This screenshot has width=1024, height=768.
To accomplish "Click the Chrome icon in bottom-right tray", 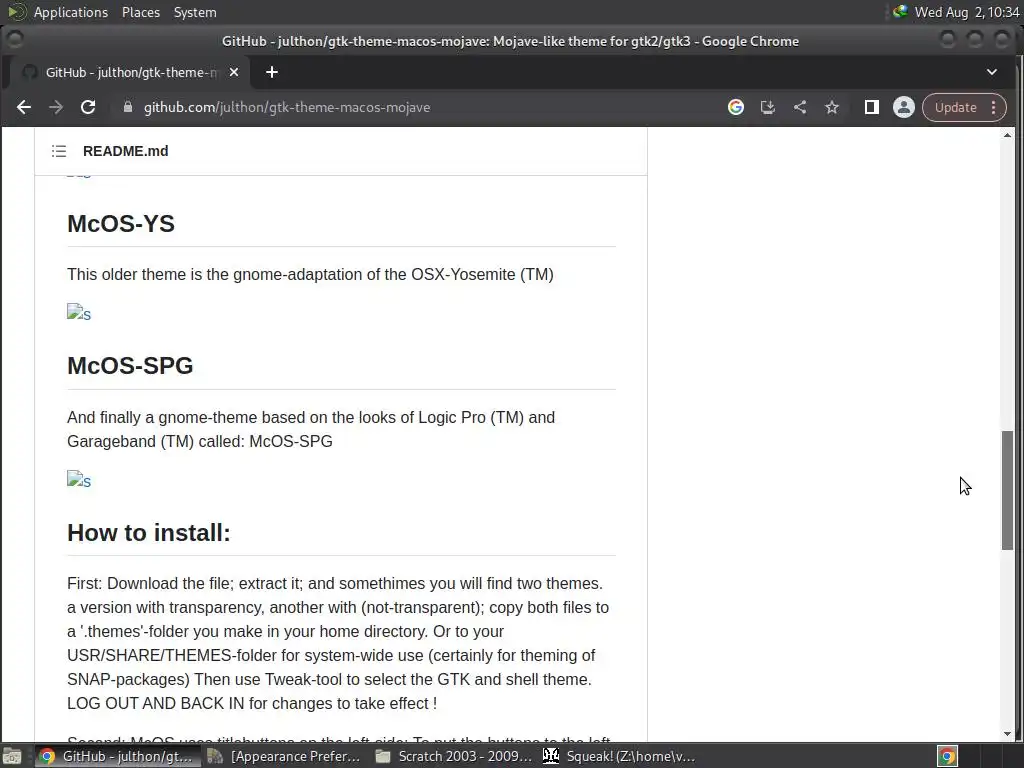I will tap(947, 756).
